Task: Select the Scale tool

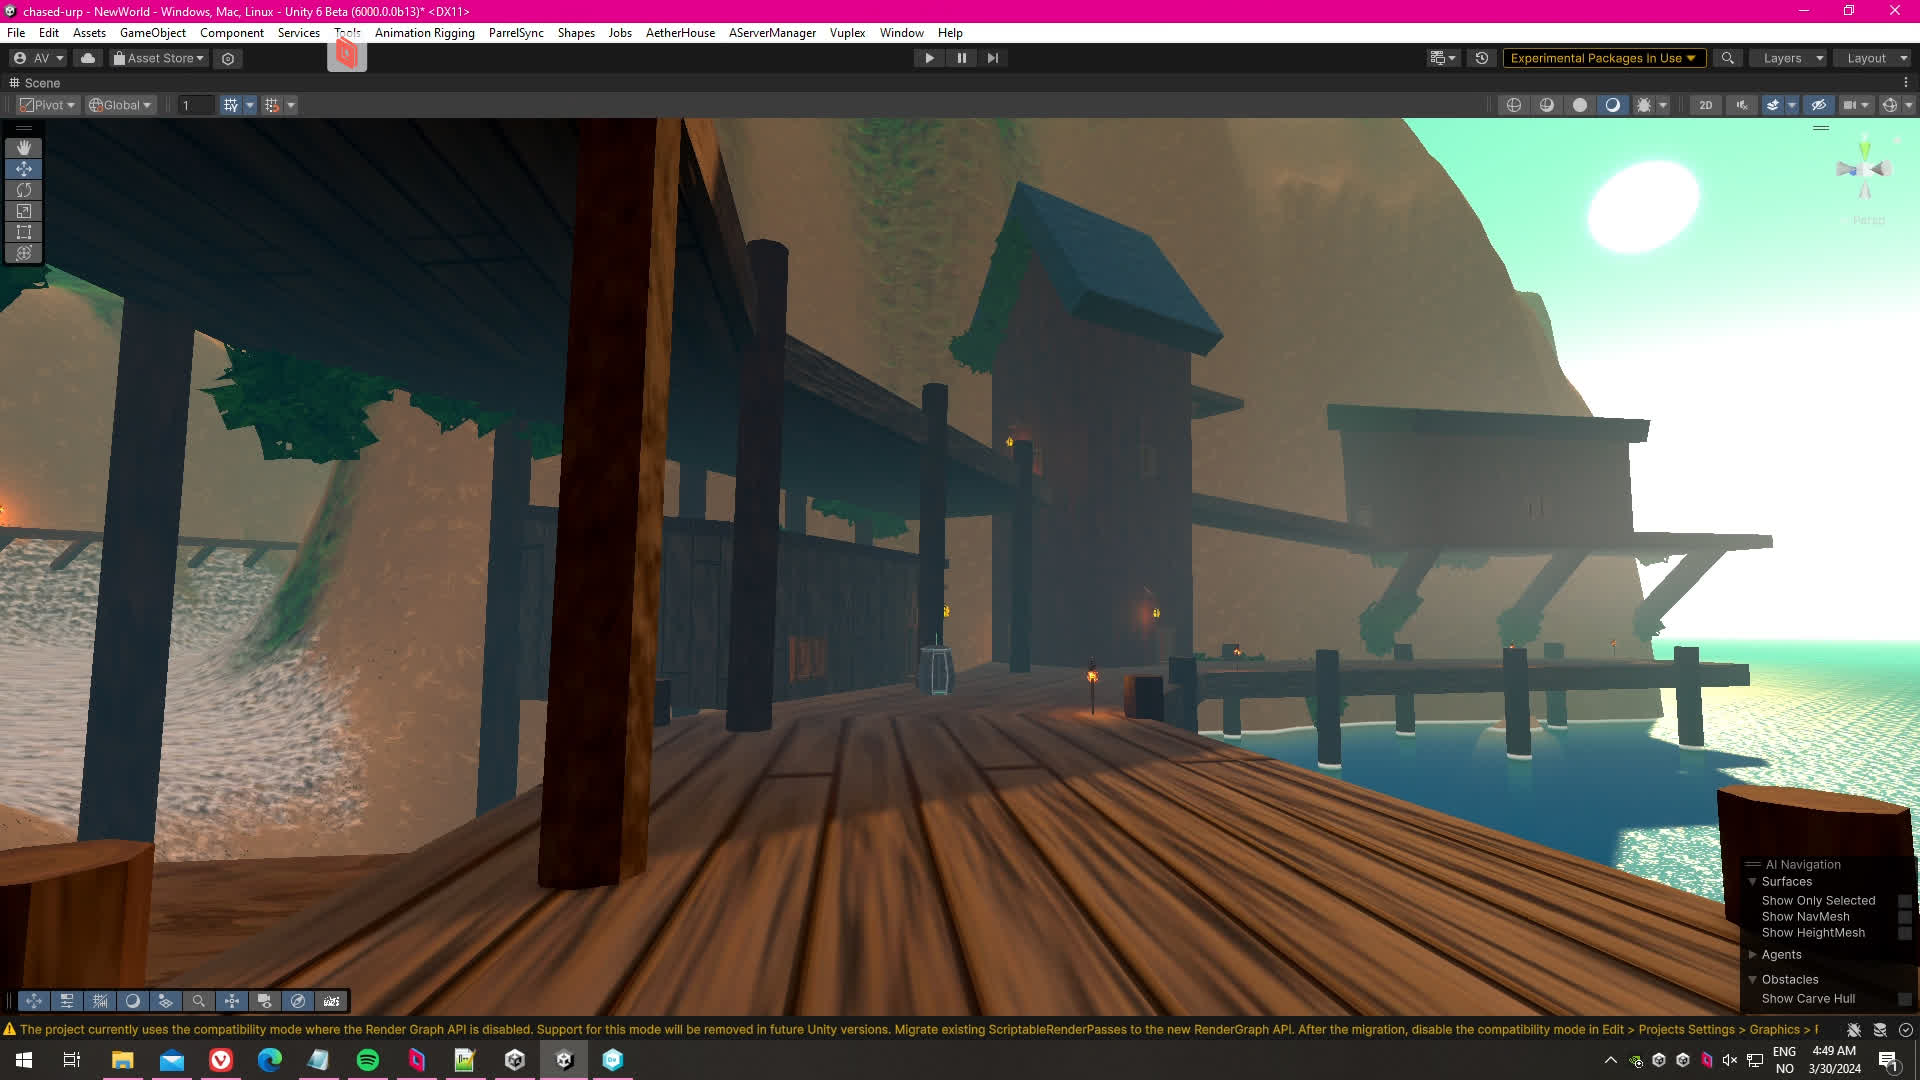Action: point(24,211)
